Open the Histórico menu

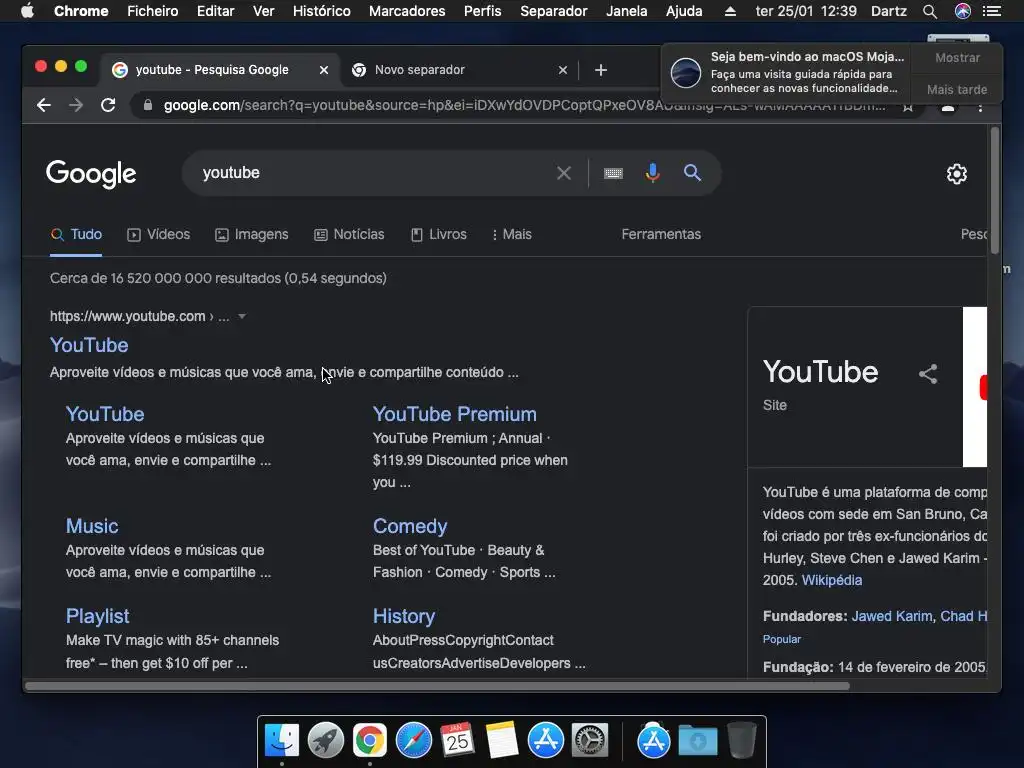321,11
